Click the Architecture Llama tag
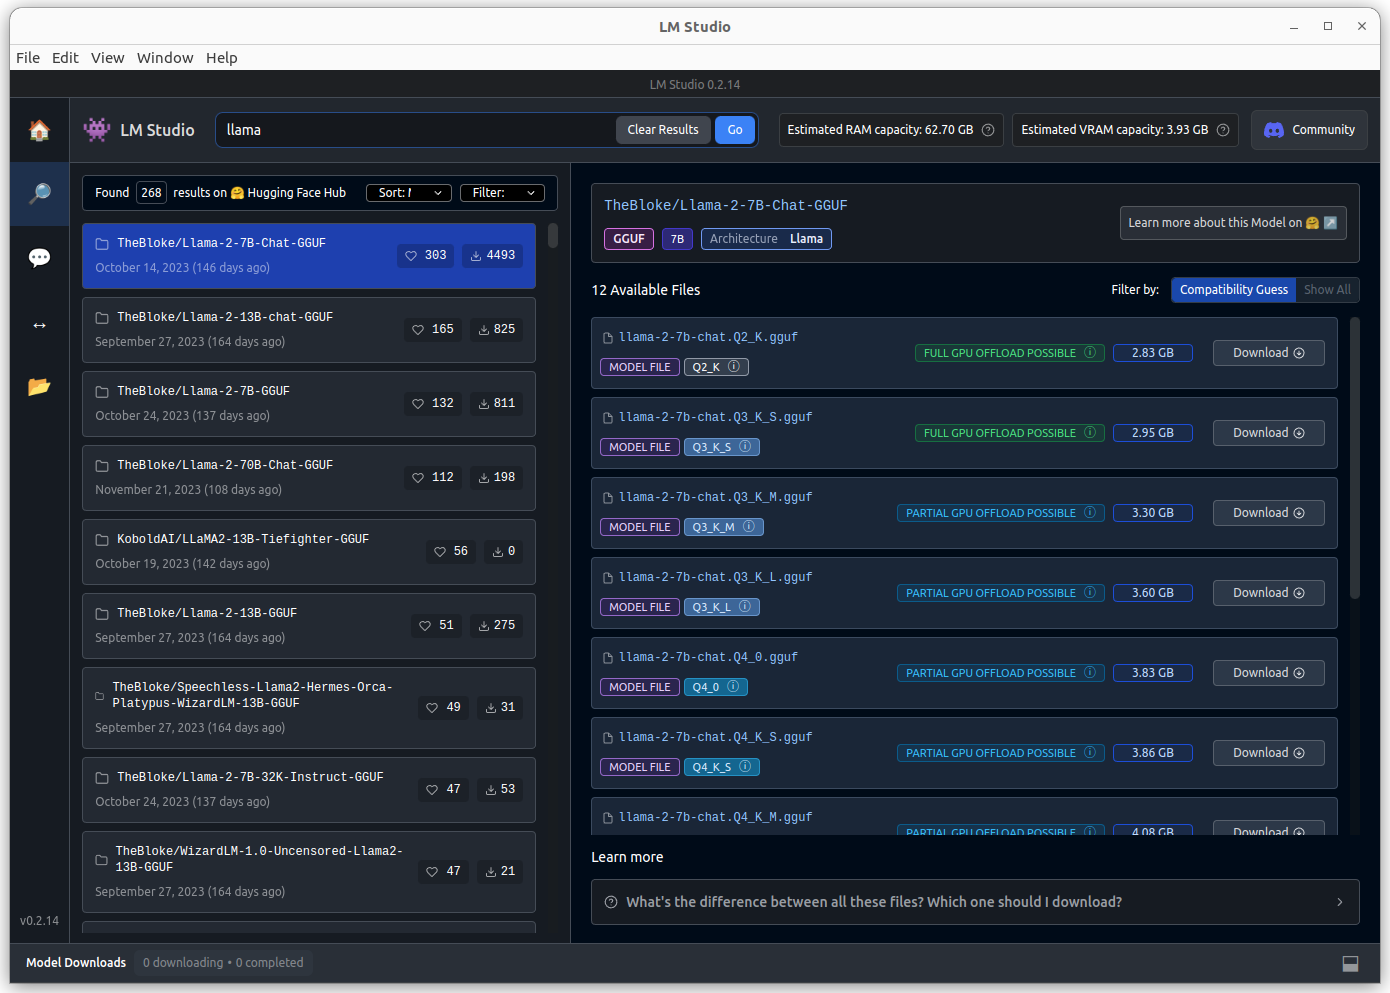 (766, 239)
